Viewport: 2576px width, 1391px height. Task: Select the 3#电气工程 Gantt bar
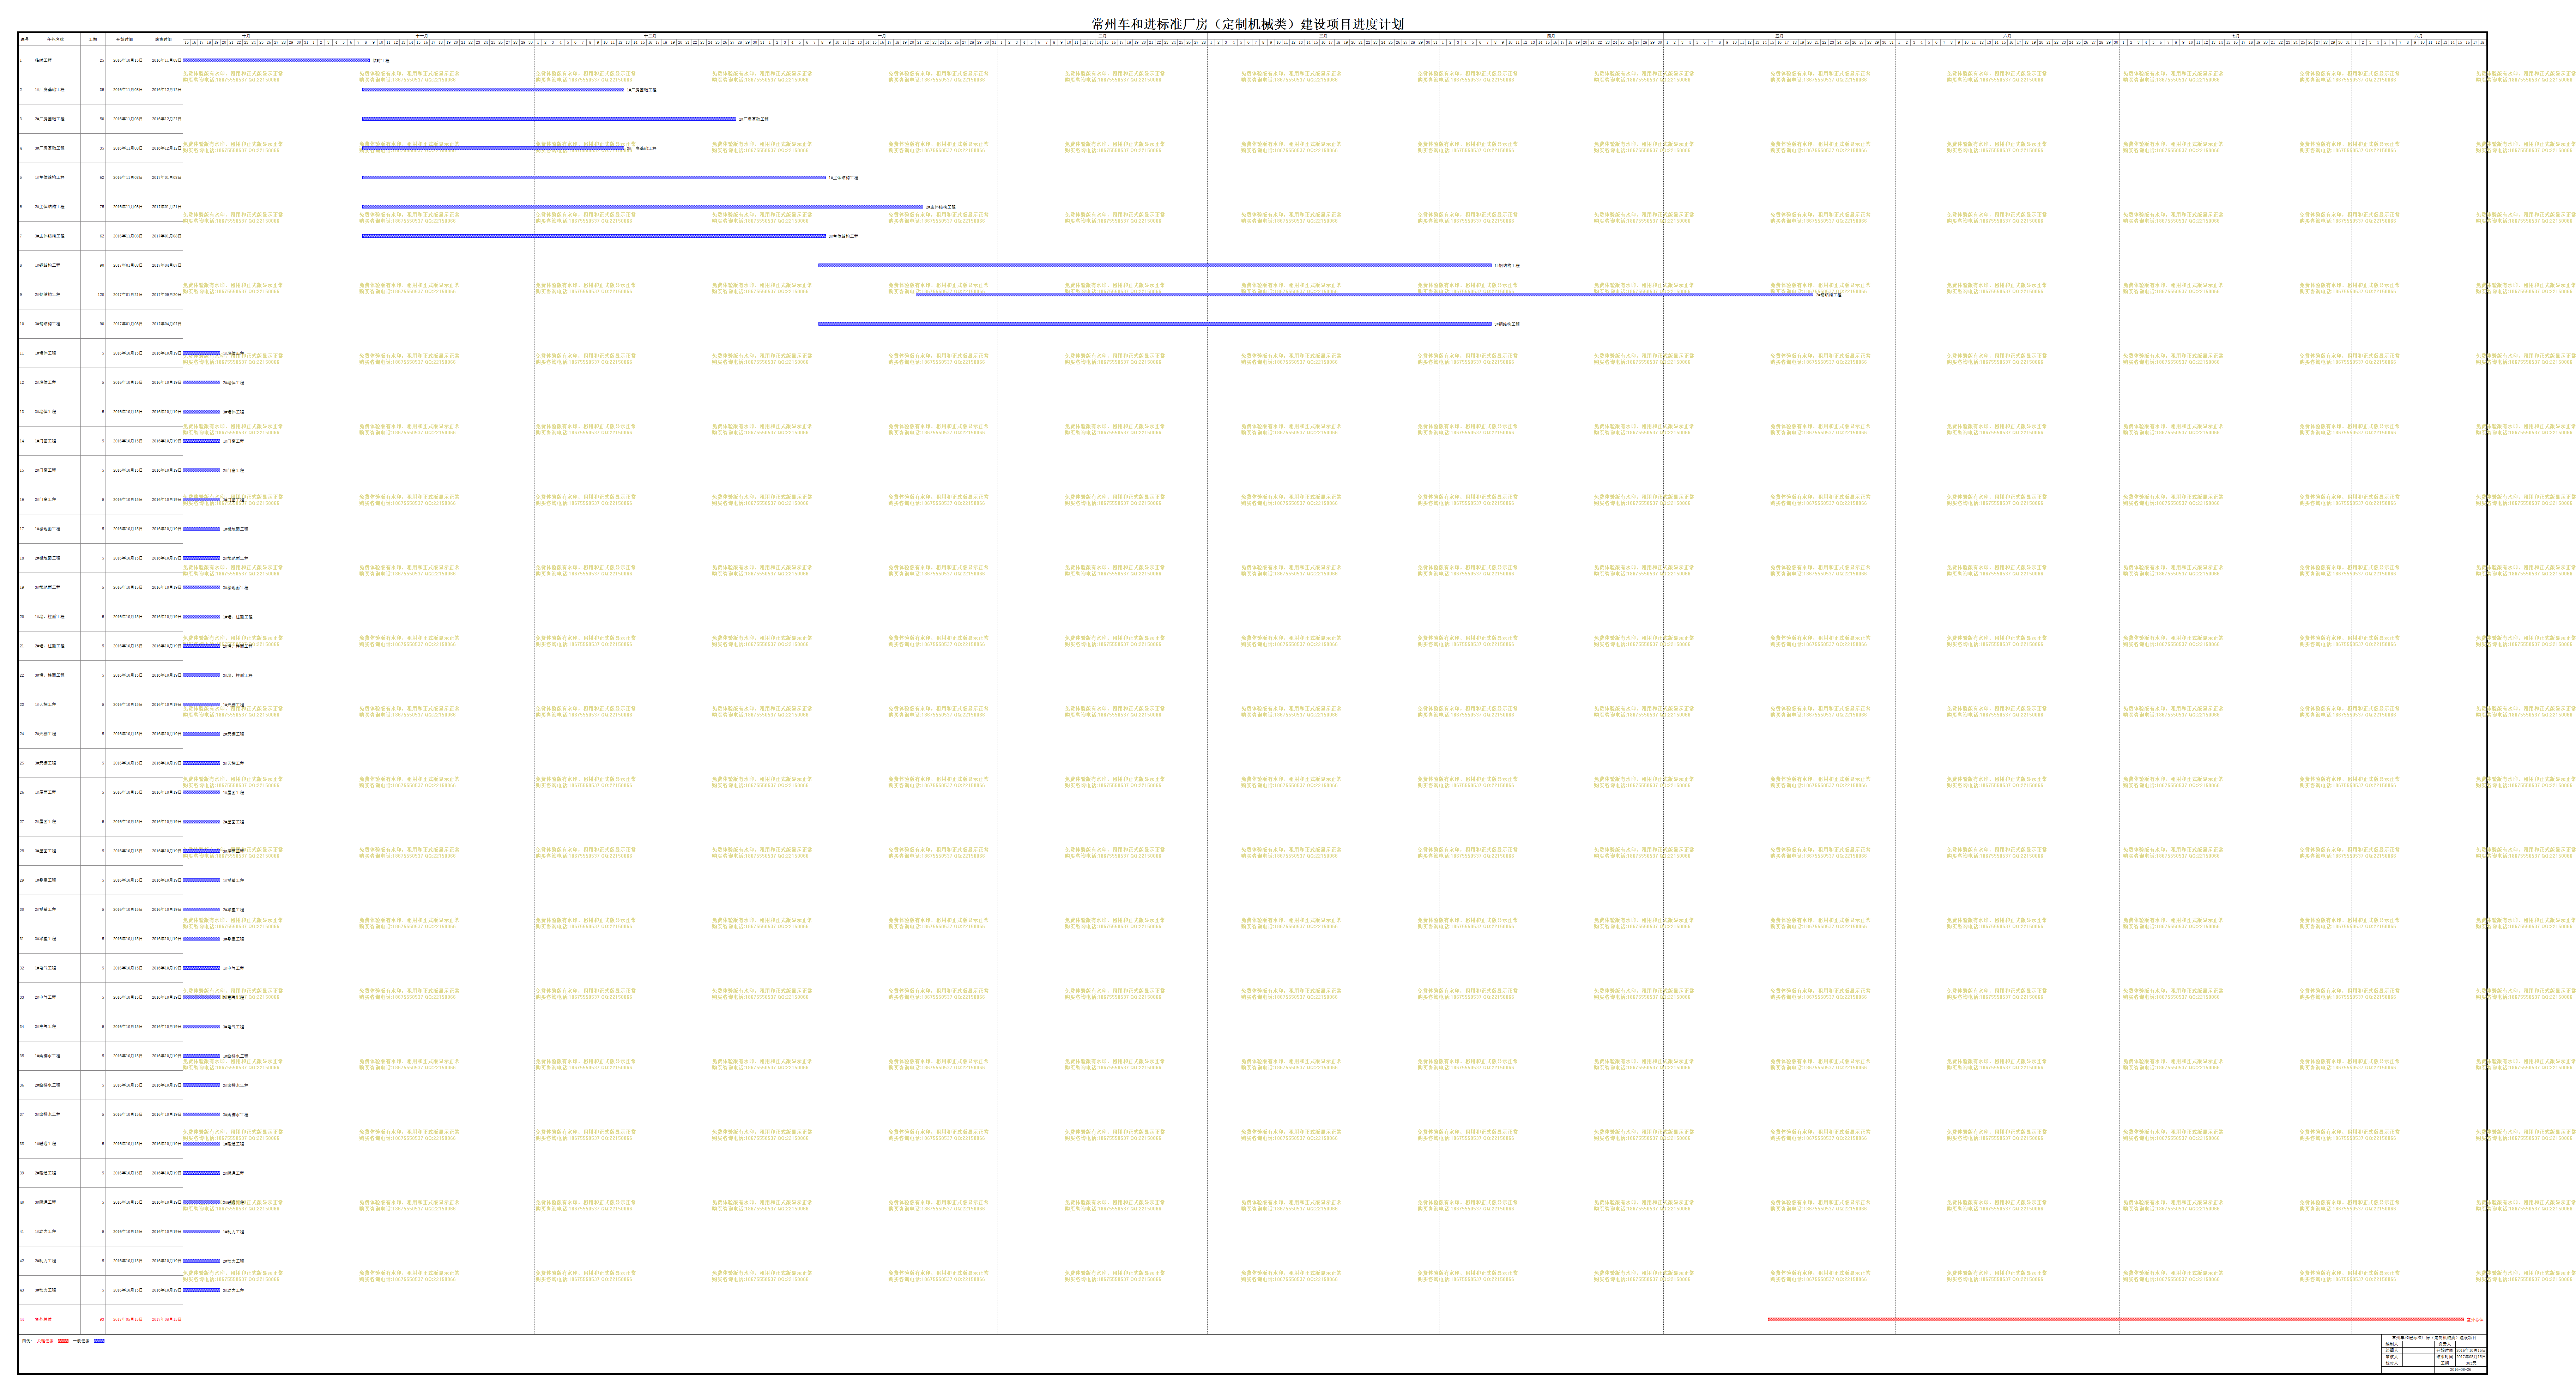(x=201, y=1027)
